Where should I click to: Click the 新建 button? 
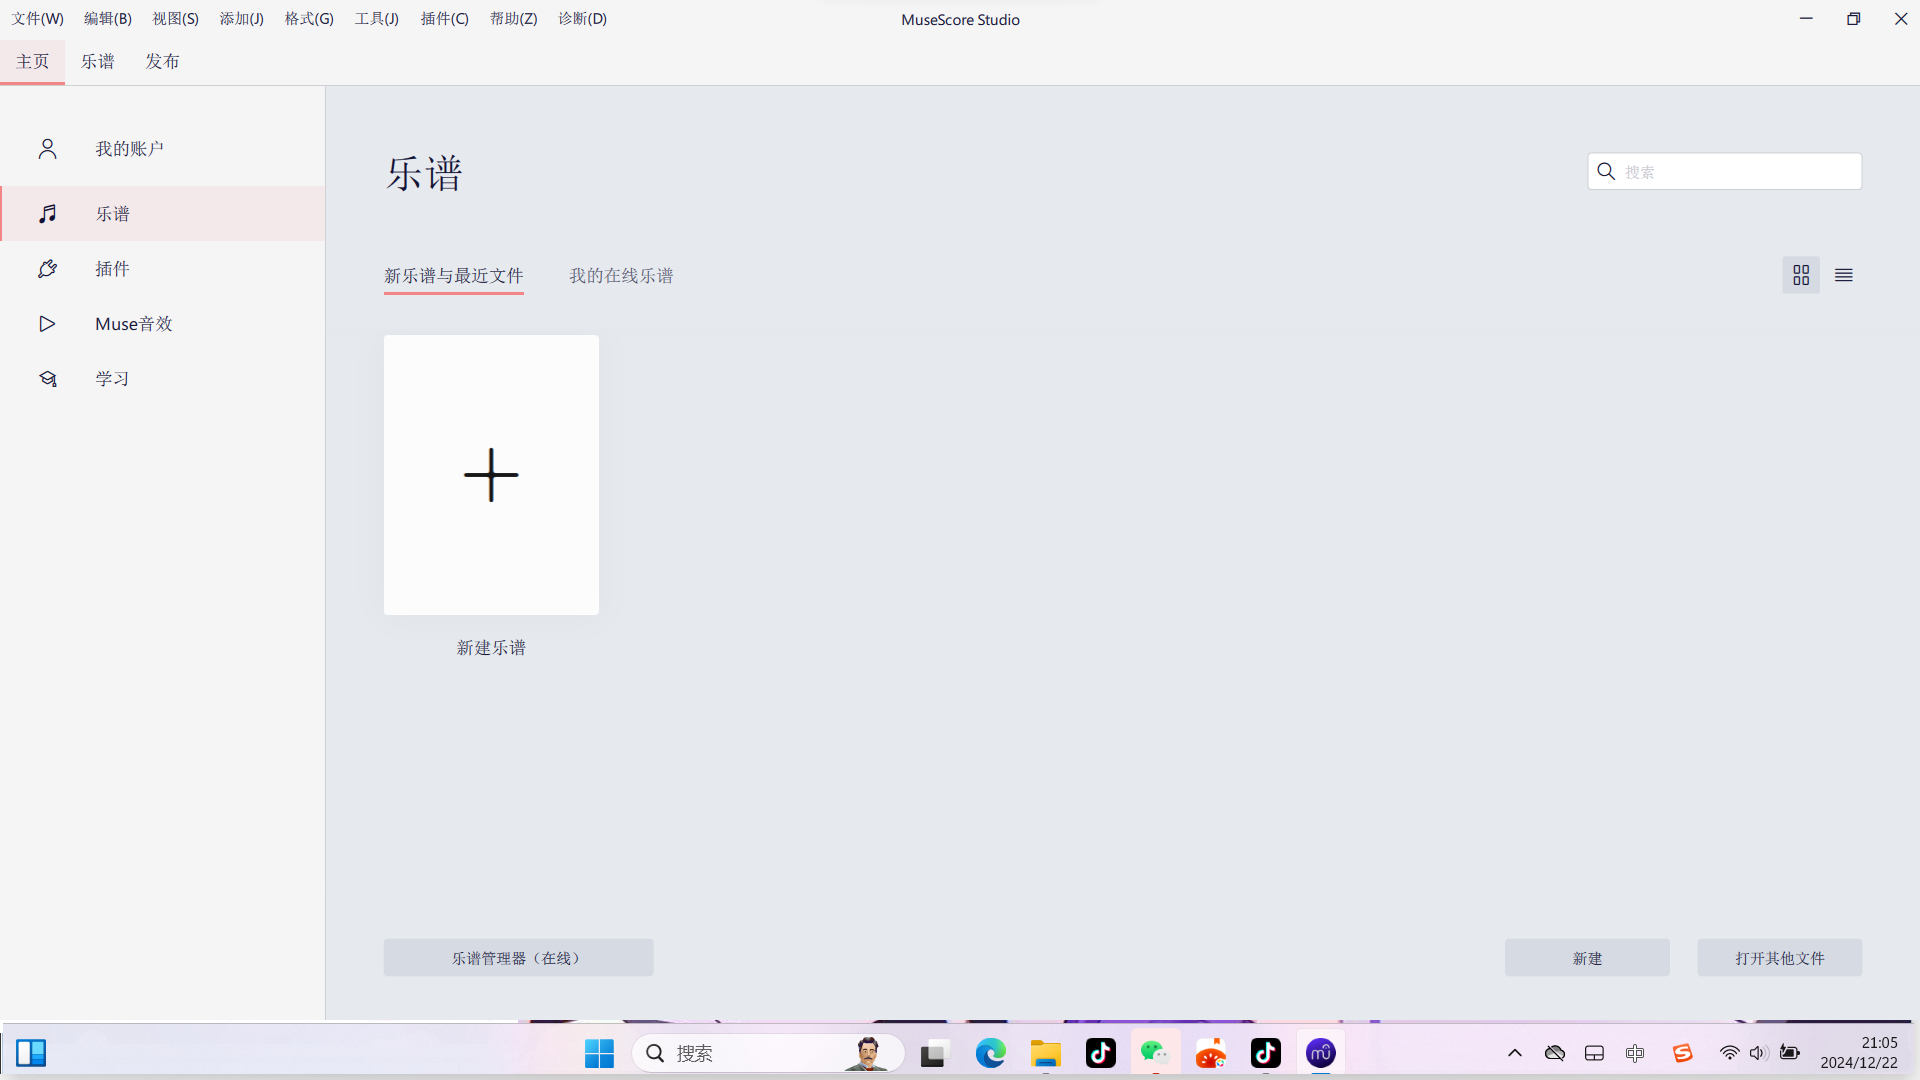pyautogui.click(x=1587, y=958)
